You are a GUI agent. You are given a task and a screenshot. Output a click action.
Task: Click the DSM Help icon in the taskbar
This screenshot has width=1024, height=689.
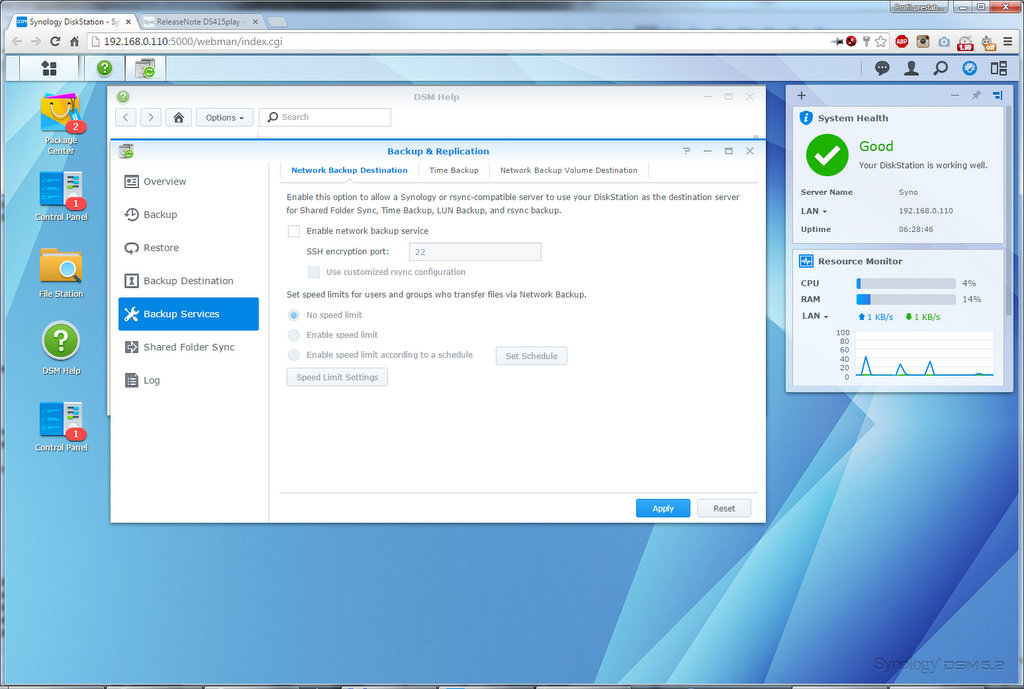coord(104,68)
